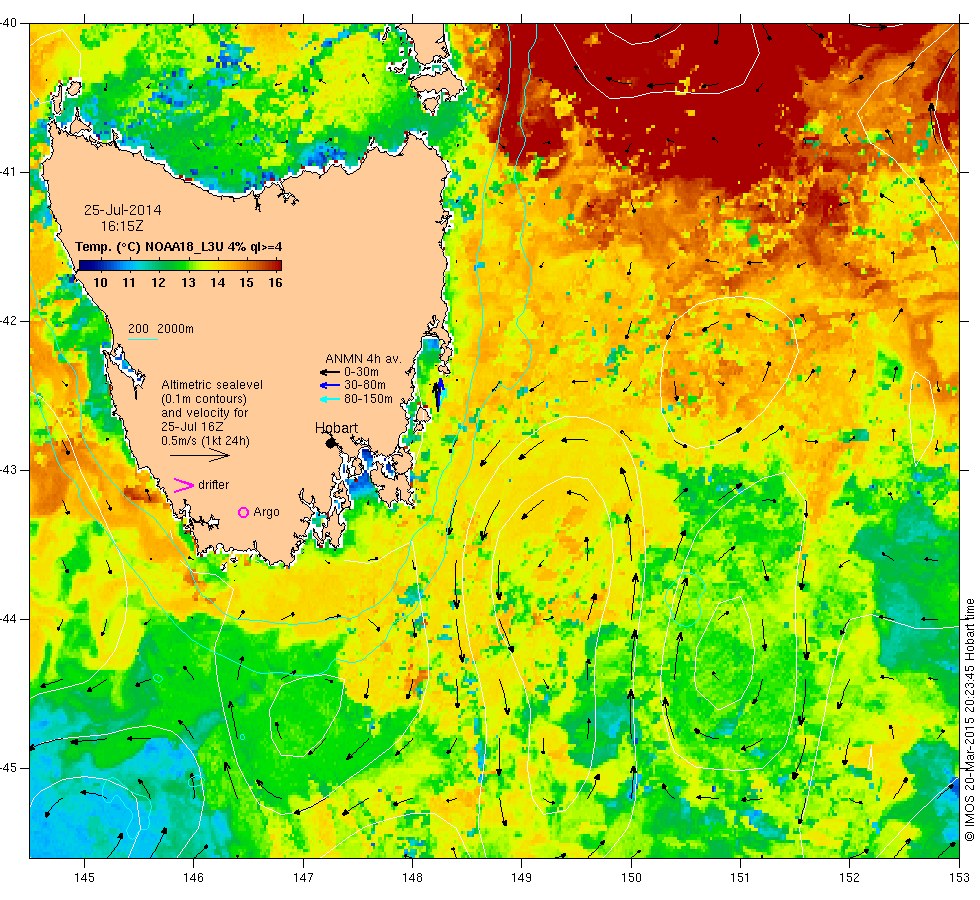Click the magenta drifter legend symbol

184,485
